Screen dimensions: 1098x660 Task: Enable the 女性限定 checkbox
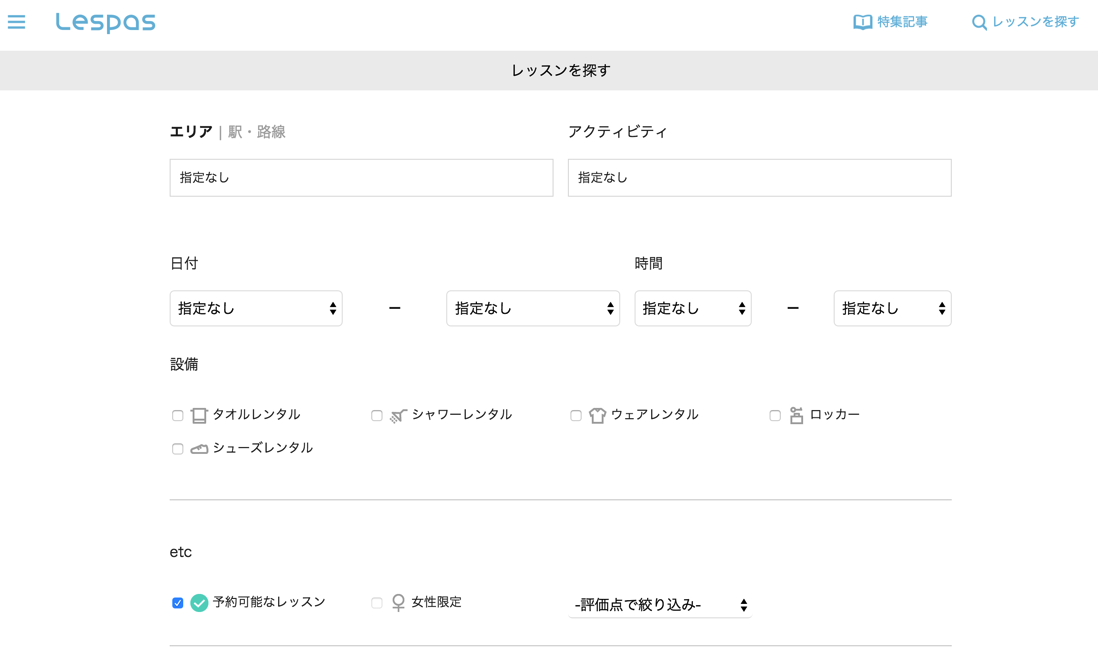click(377, 603)
